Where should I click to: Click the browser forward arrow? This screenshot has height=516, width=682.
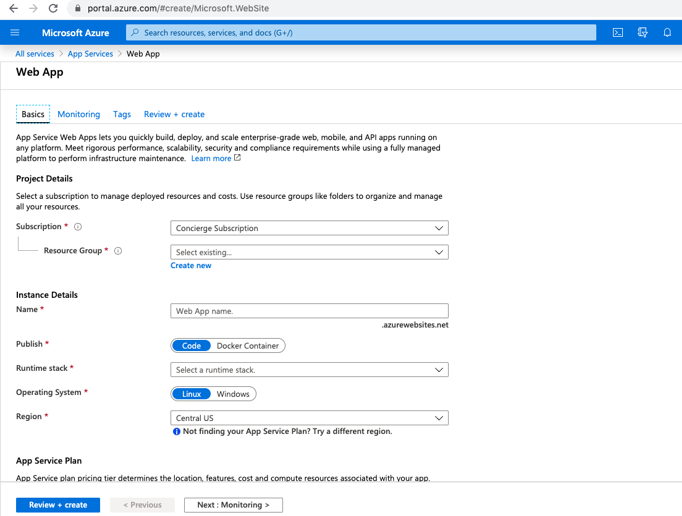pyautogui.click(x=33, y=8)
